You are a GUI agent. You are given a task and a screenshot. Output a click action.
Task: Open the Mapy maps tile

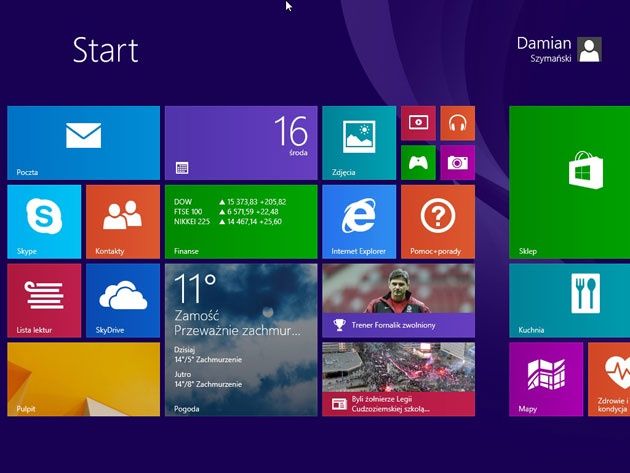[546, 379]
